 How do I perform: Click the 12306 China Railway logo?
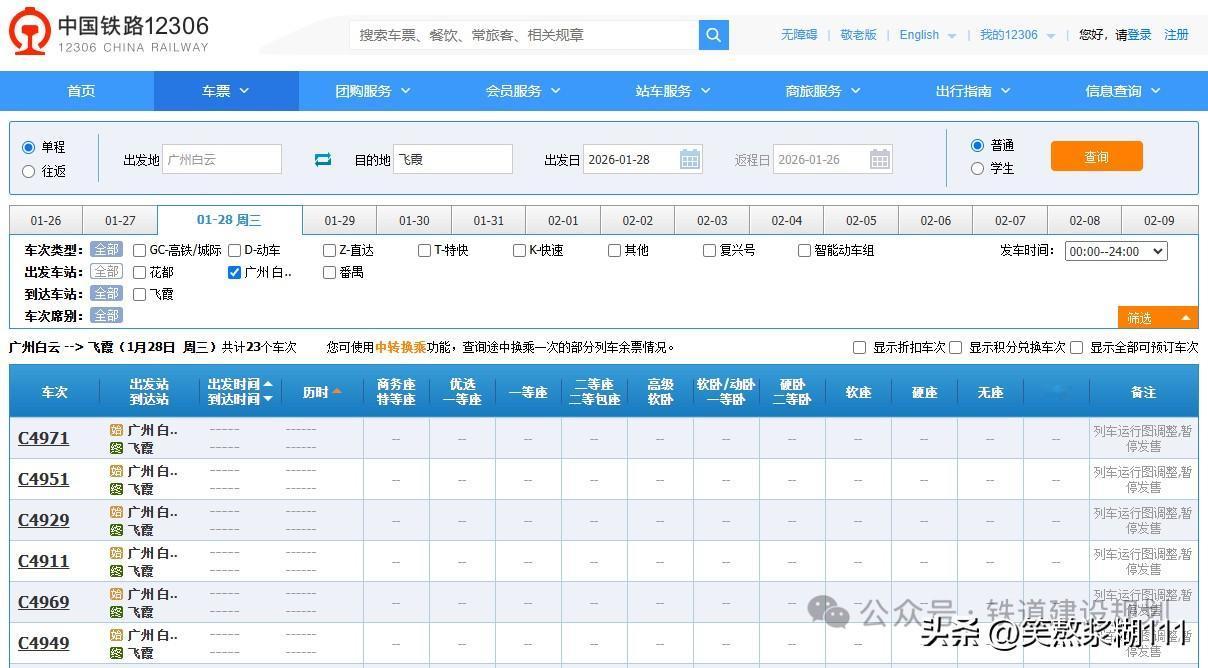coord(109,32)
